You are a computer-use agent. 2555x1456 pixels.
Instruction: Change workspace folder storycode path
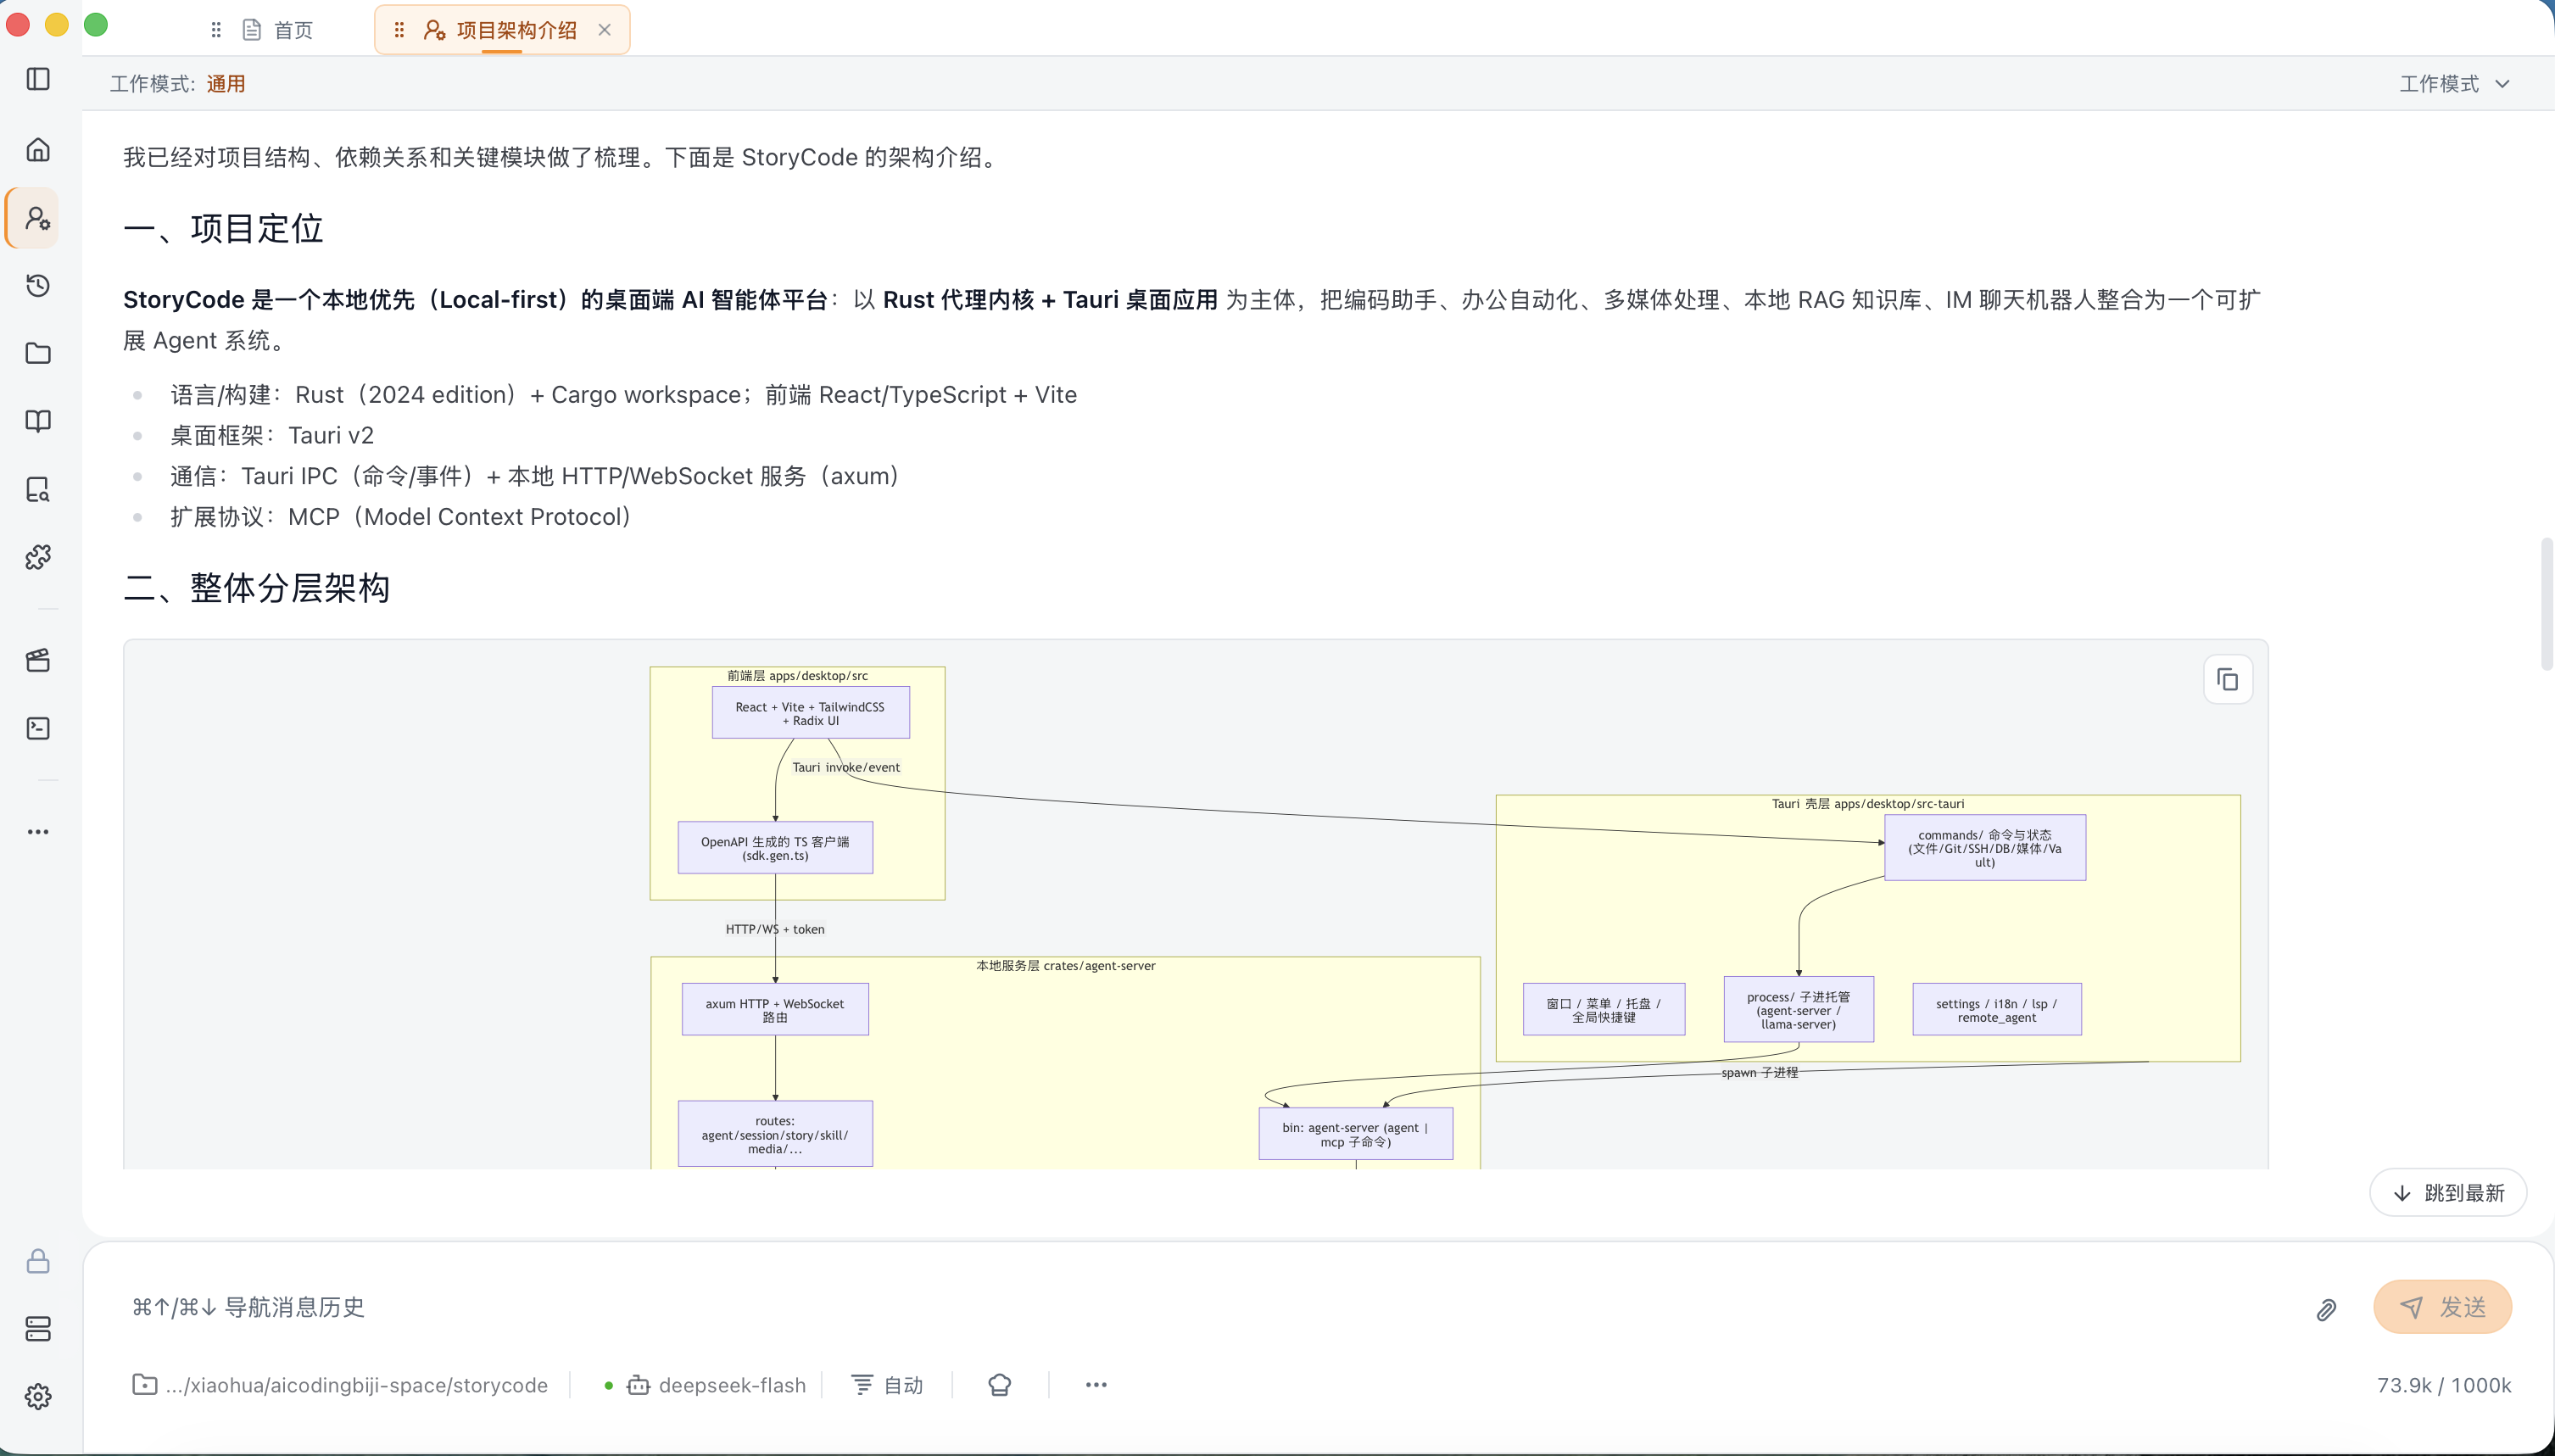click(x=340, y=1385)
